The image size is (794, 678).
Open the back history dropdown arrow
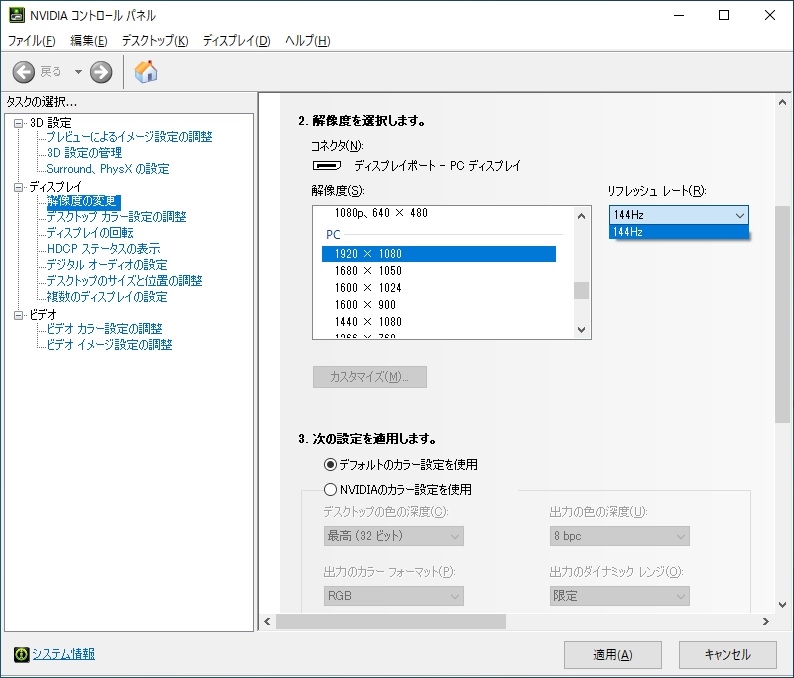point(78,72)
